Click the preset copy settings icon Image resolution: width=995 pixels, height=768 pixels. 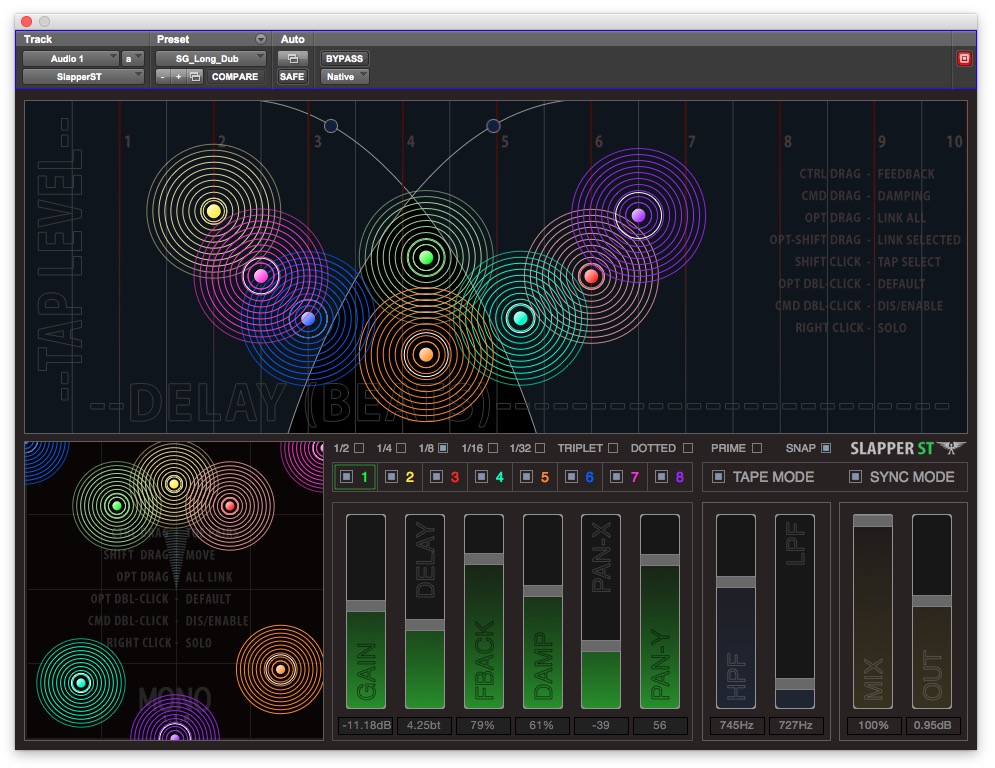click(x=195, y=77)
